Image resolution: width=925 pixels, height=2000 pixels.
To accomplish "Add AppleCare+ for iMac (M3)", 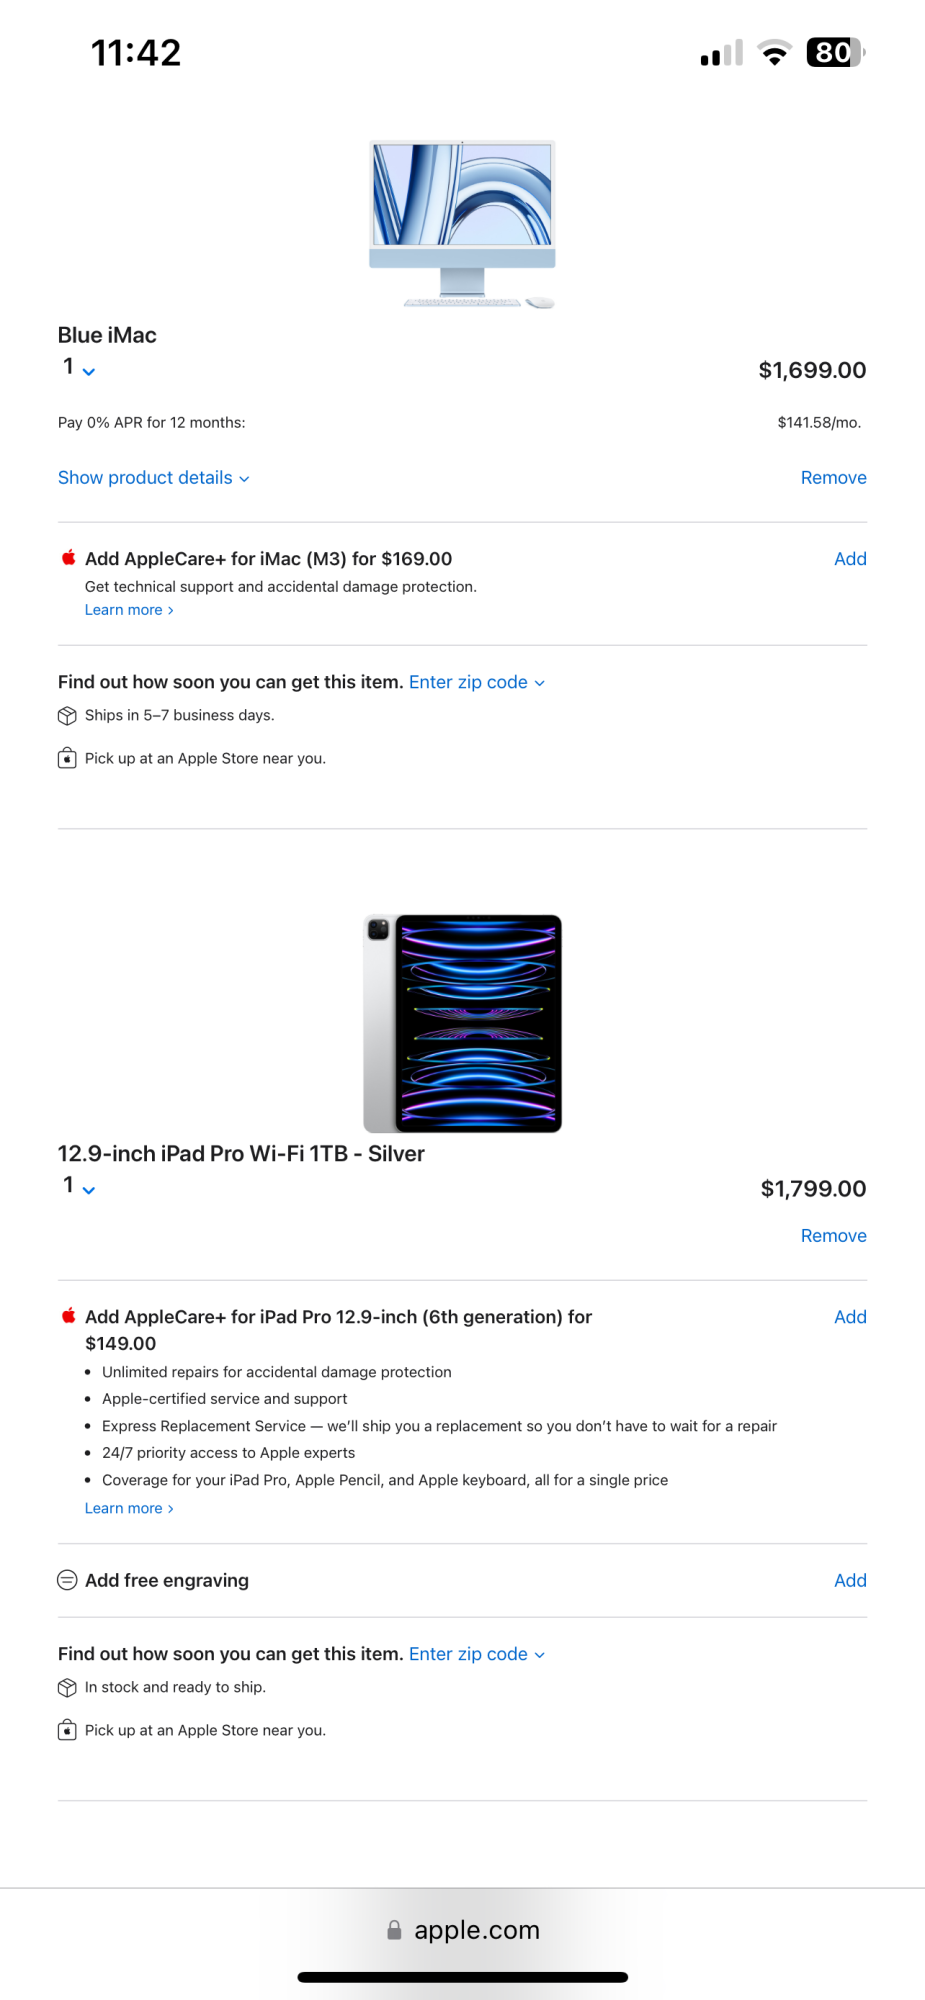I will pyautogui.click(x=850, y=559).
